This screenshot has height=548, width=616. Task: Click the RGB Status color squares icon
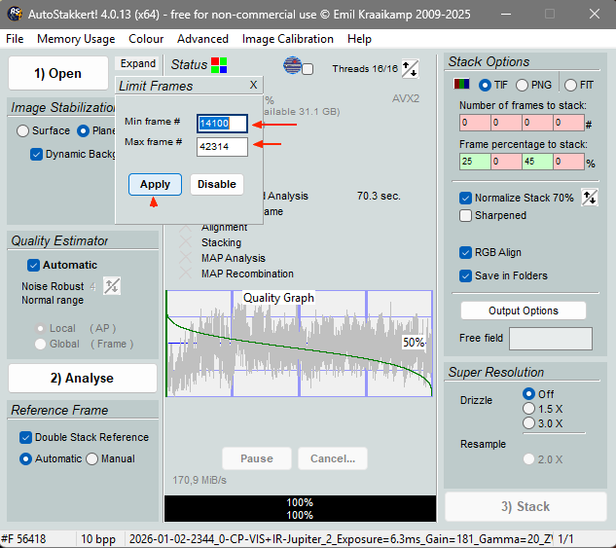(219, 65)
